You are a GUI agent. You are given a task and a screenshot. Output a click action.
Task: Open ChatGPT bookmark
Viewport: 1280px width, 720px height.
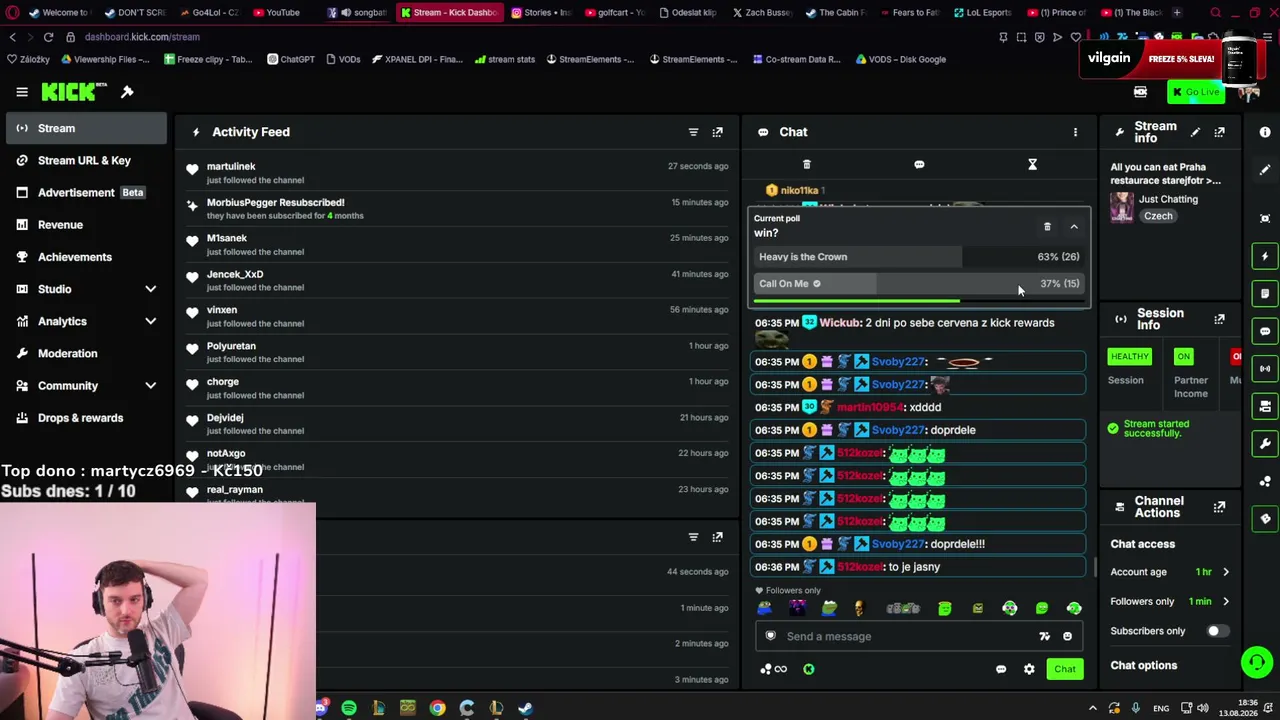click(291, 59)
